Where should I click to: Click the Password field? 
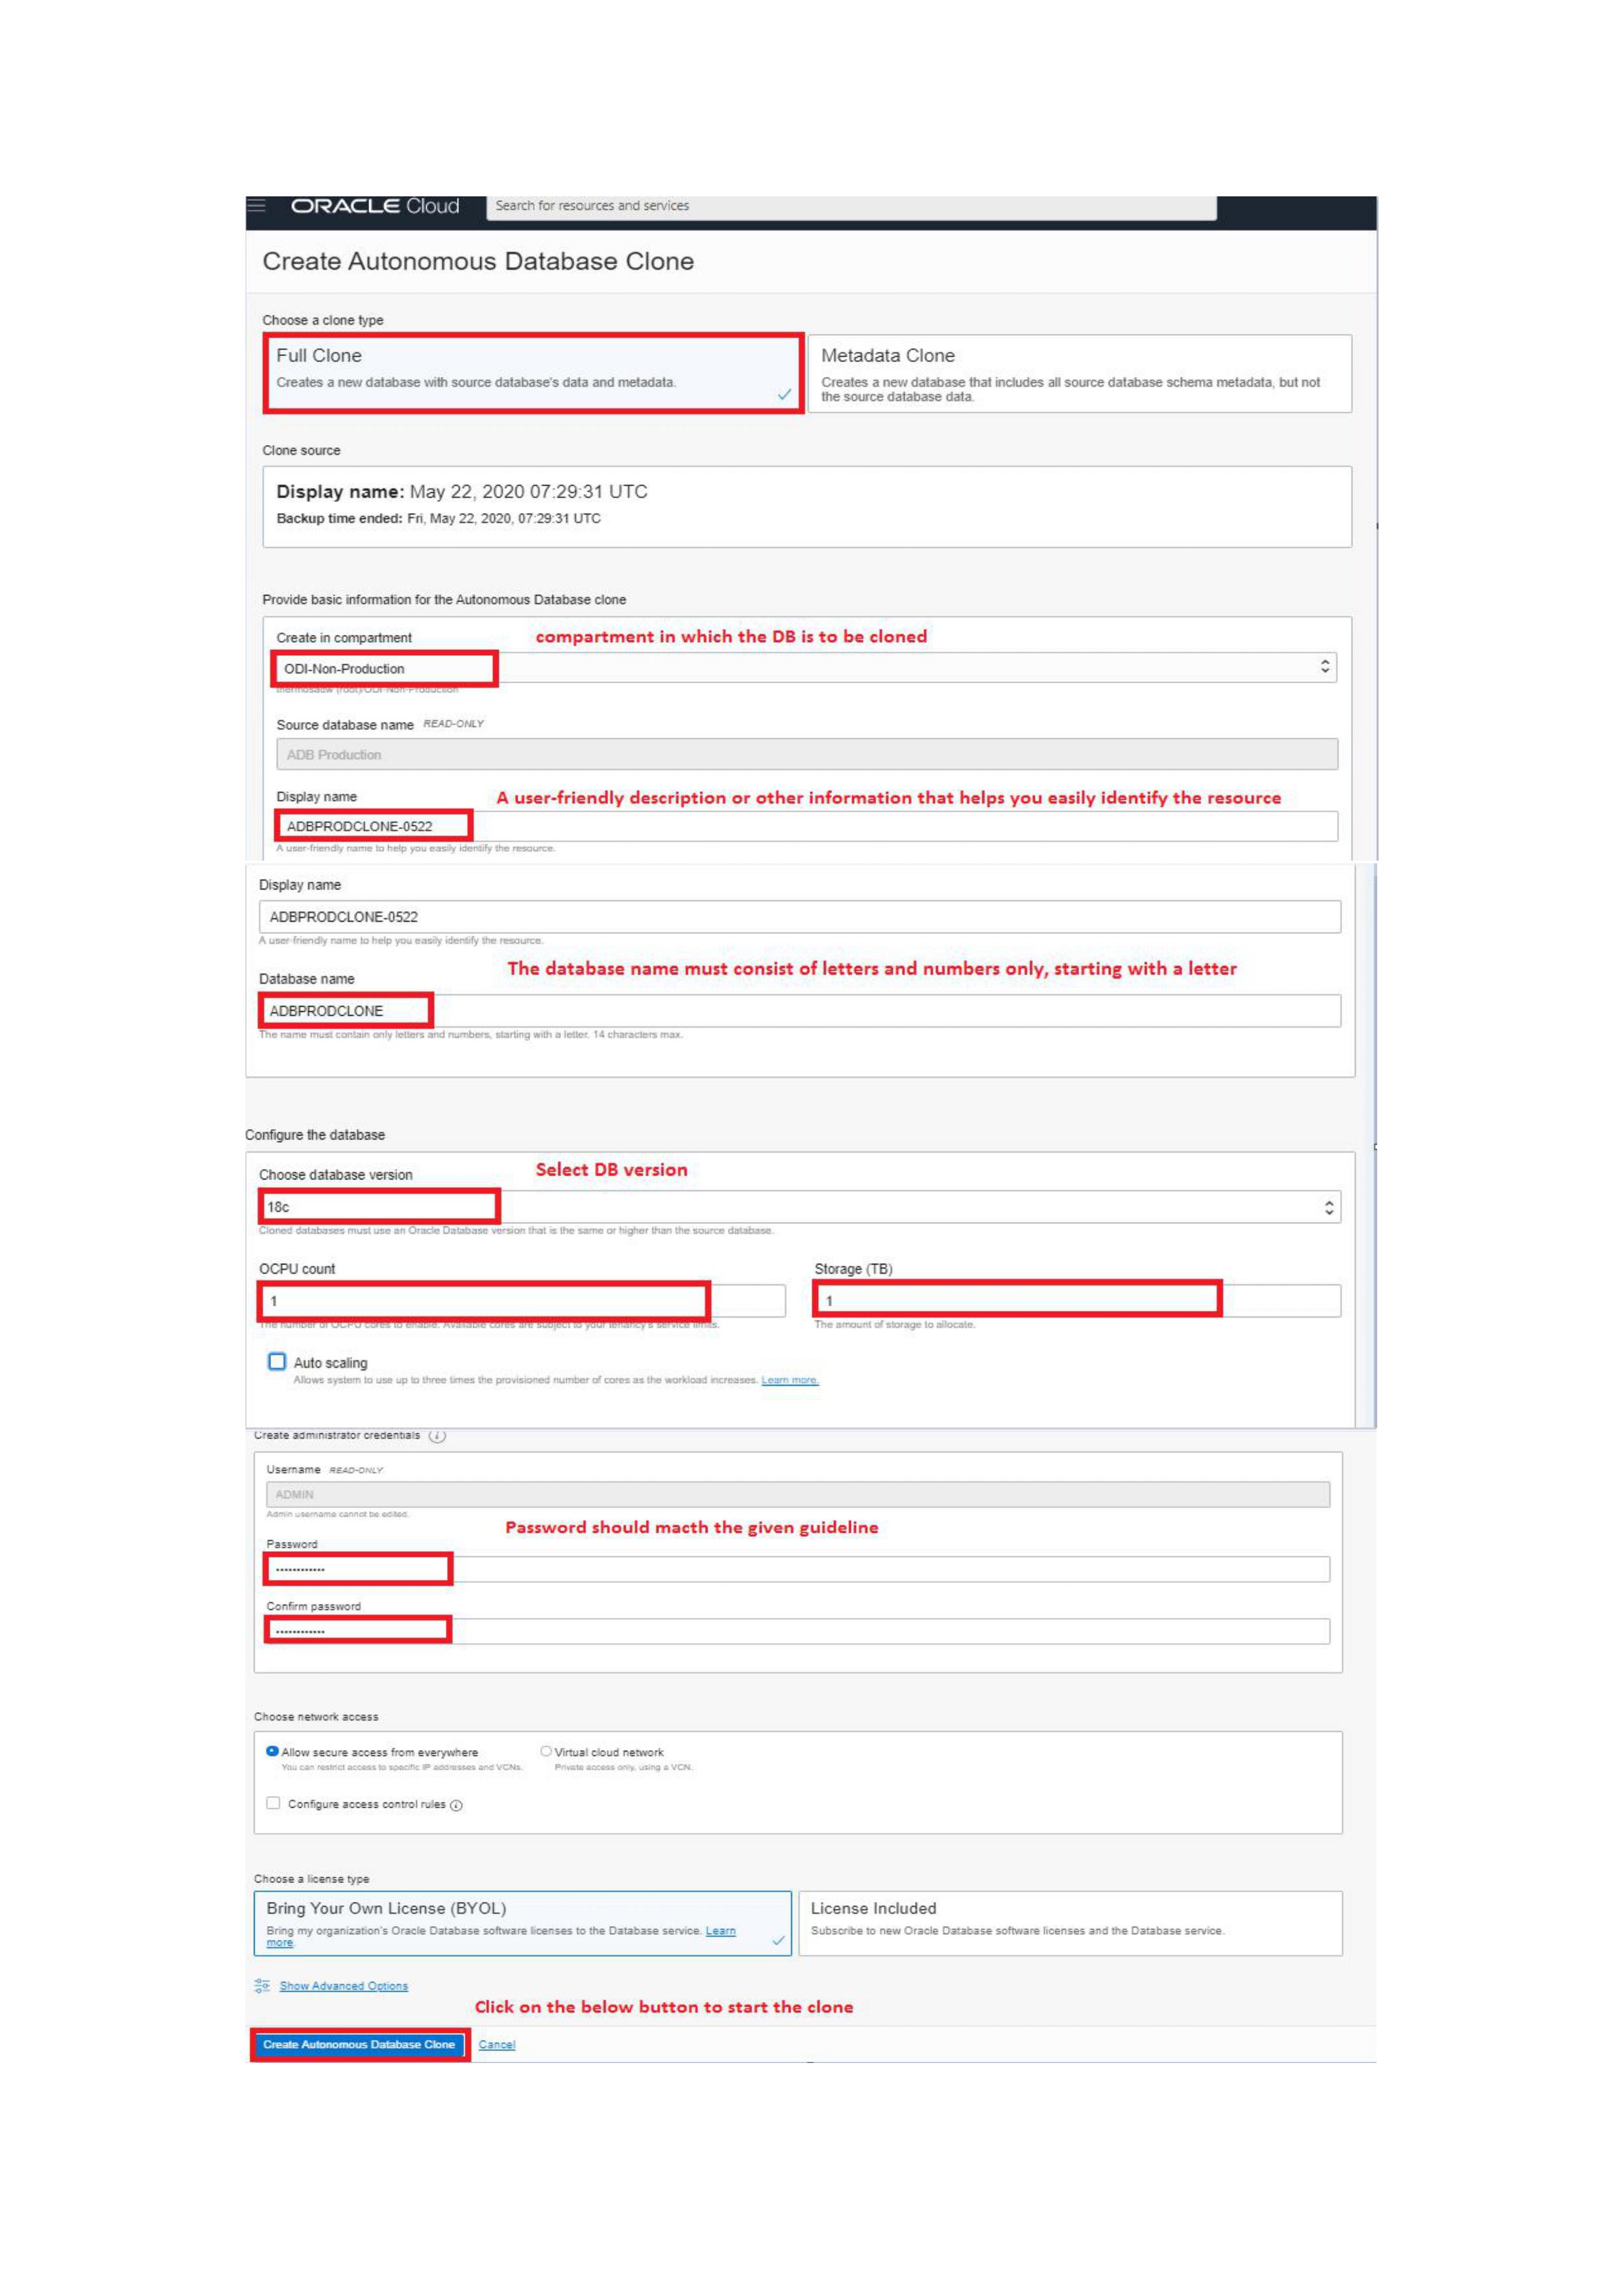pyautogui.click(x=798, y=1569)
